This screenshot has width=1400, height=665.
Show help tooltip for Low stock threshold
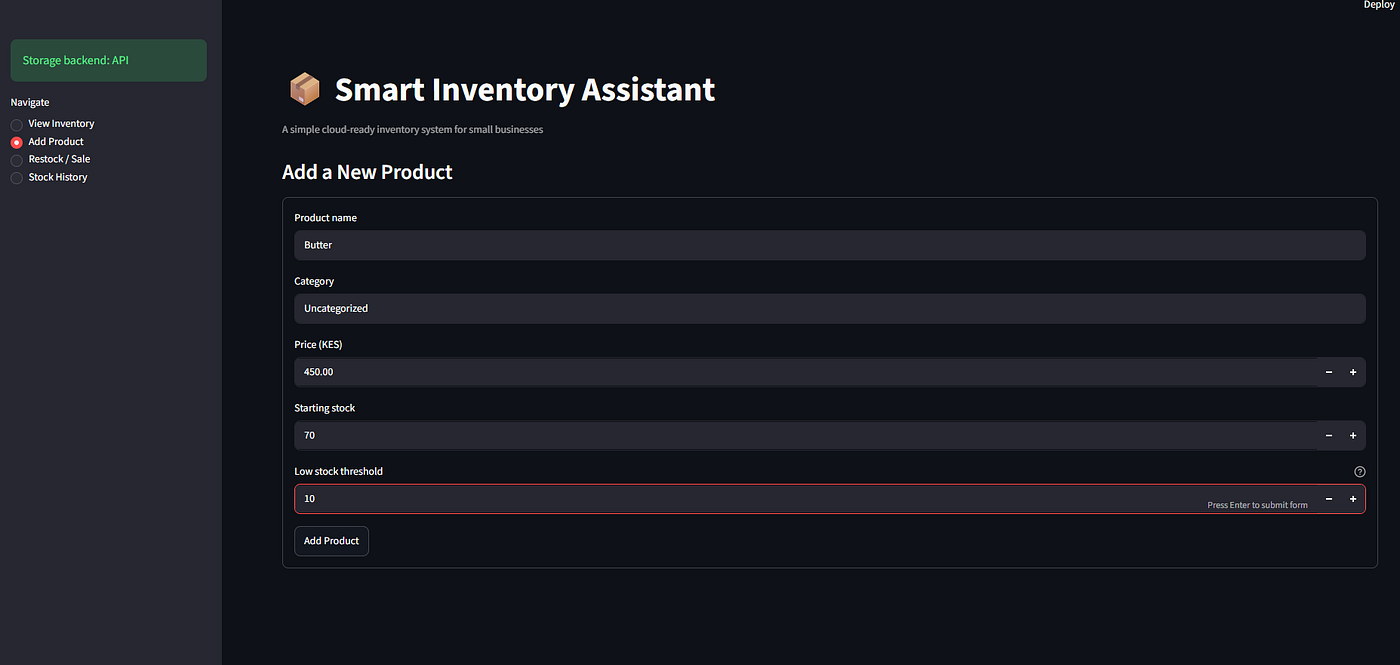(1359, 472)
